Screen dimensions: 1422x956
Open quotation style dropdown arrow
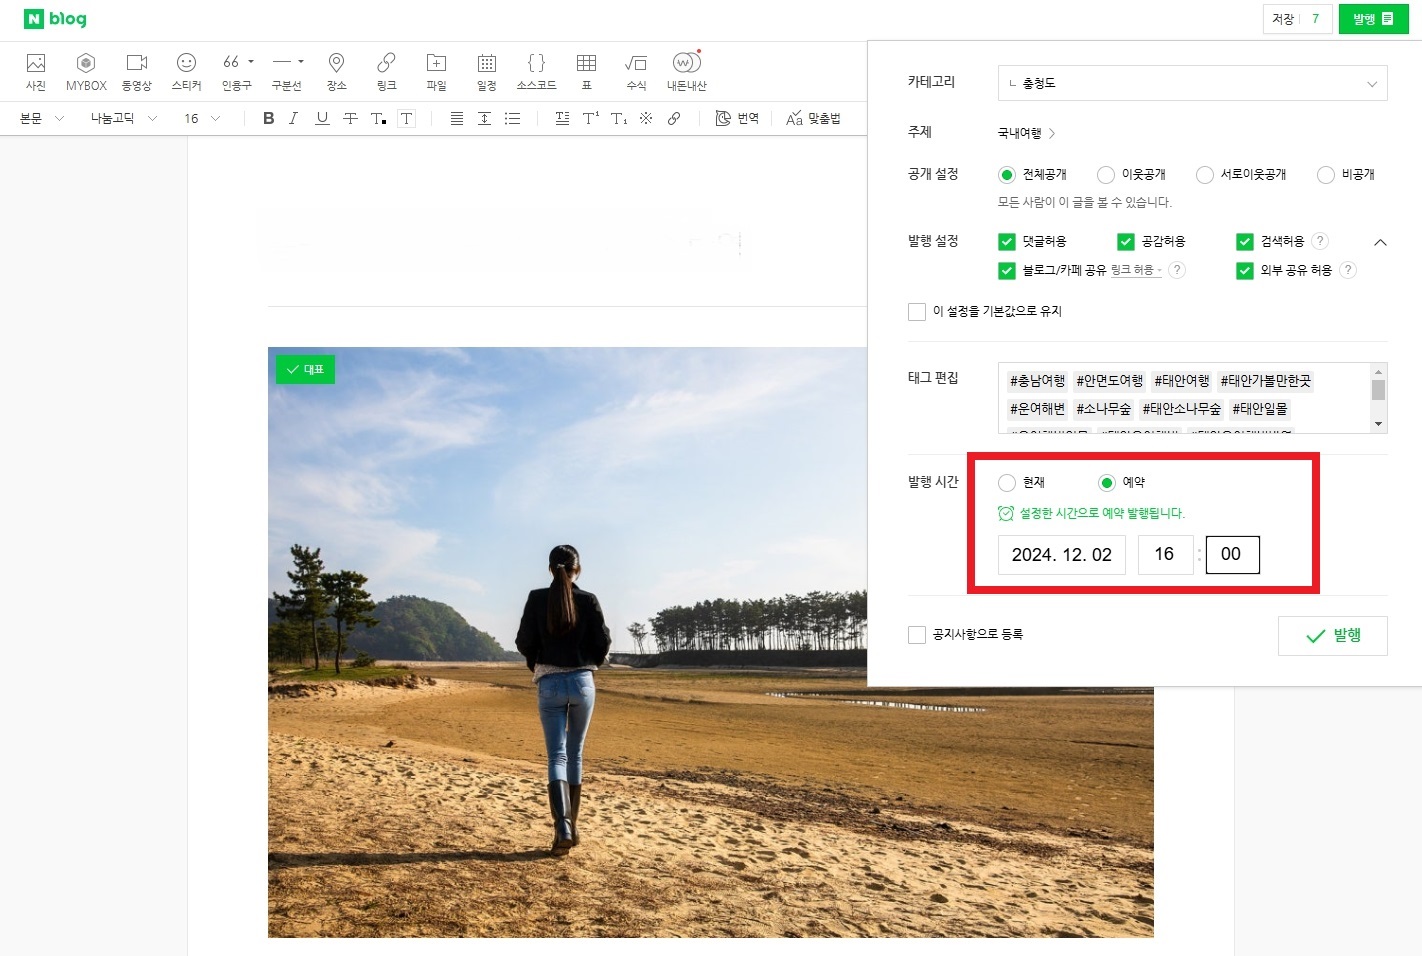[x=251, y=62]
